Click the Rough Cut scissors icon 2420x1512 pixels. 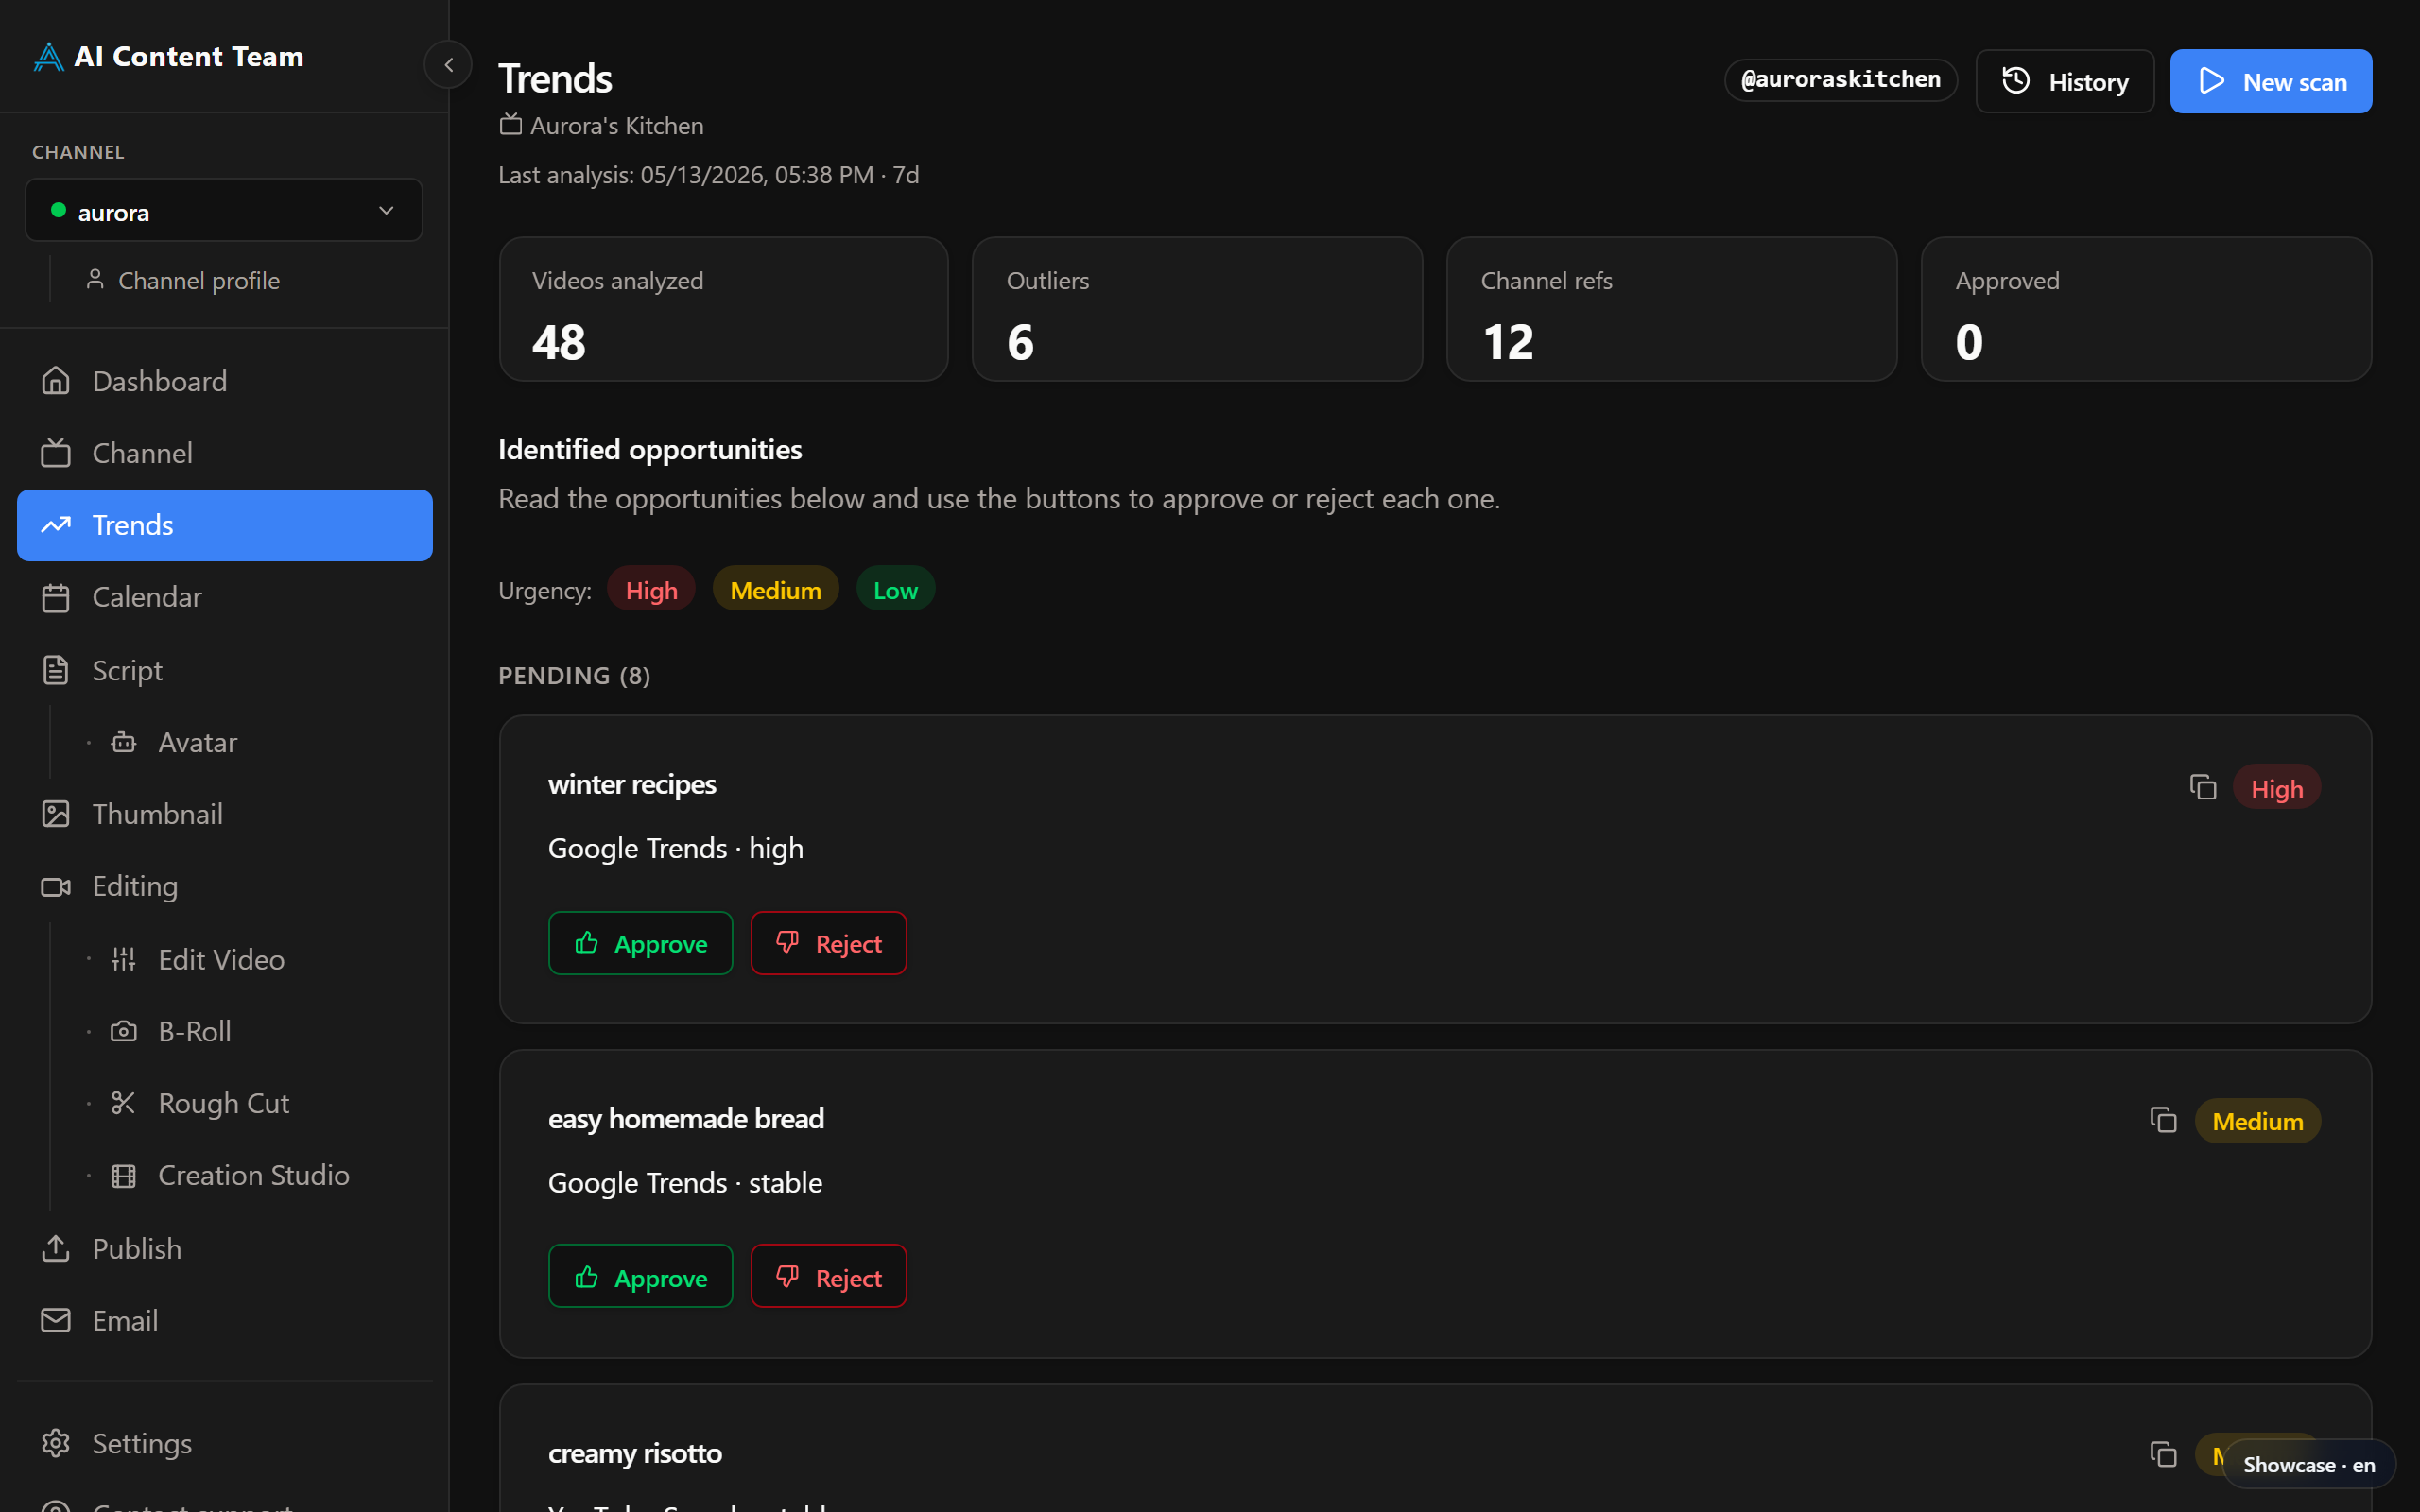[x=124, y=1103]
